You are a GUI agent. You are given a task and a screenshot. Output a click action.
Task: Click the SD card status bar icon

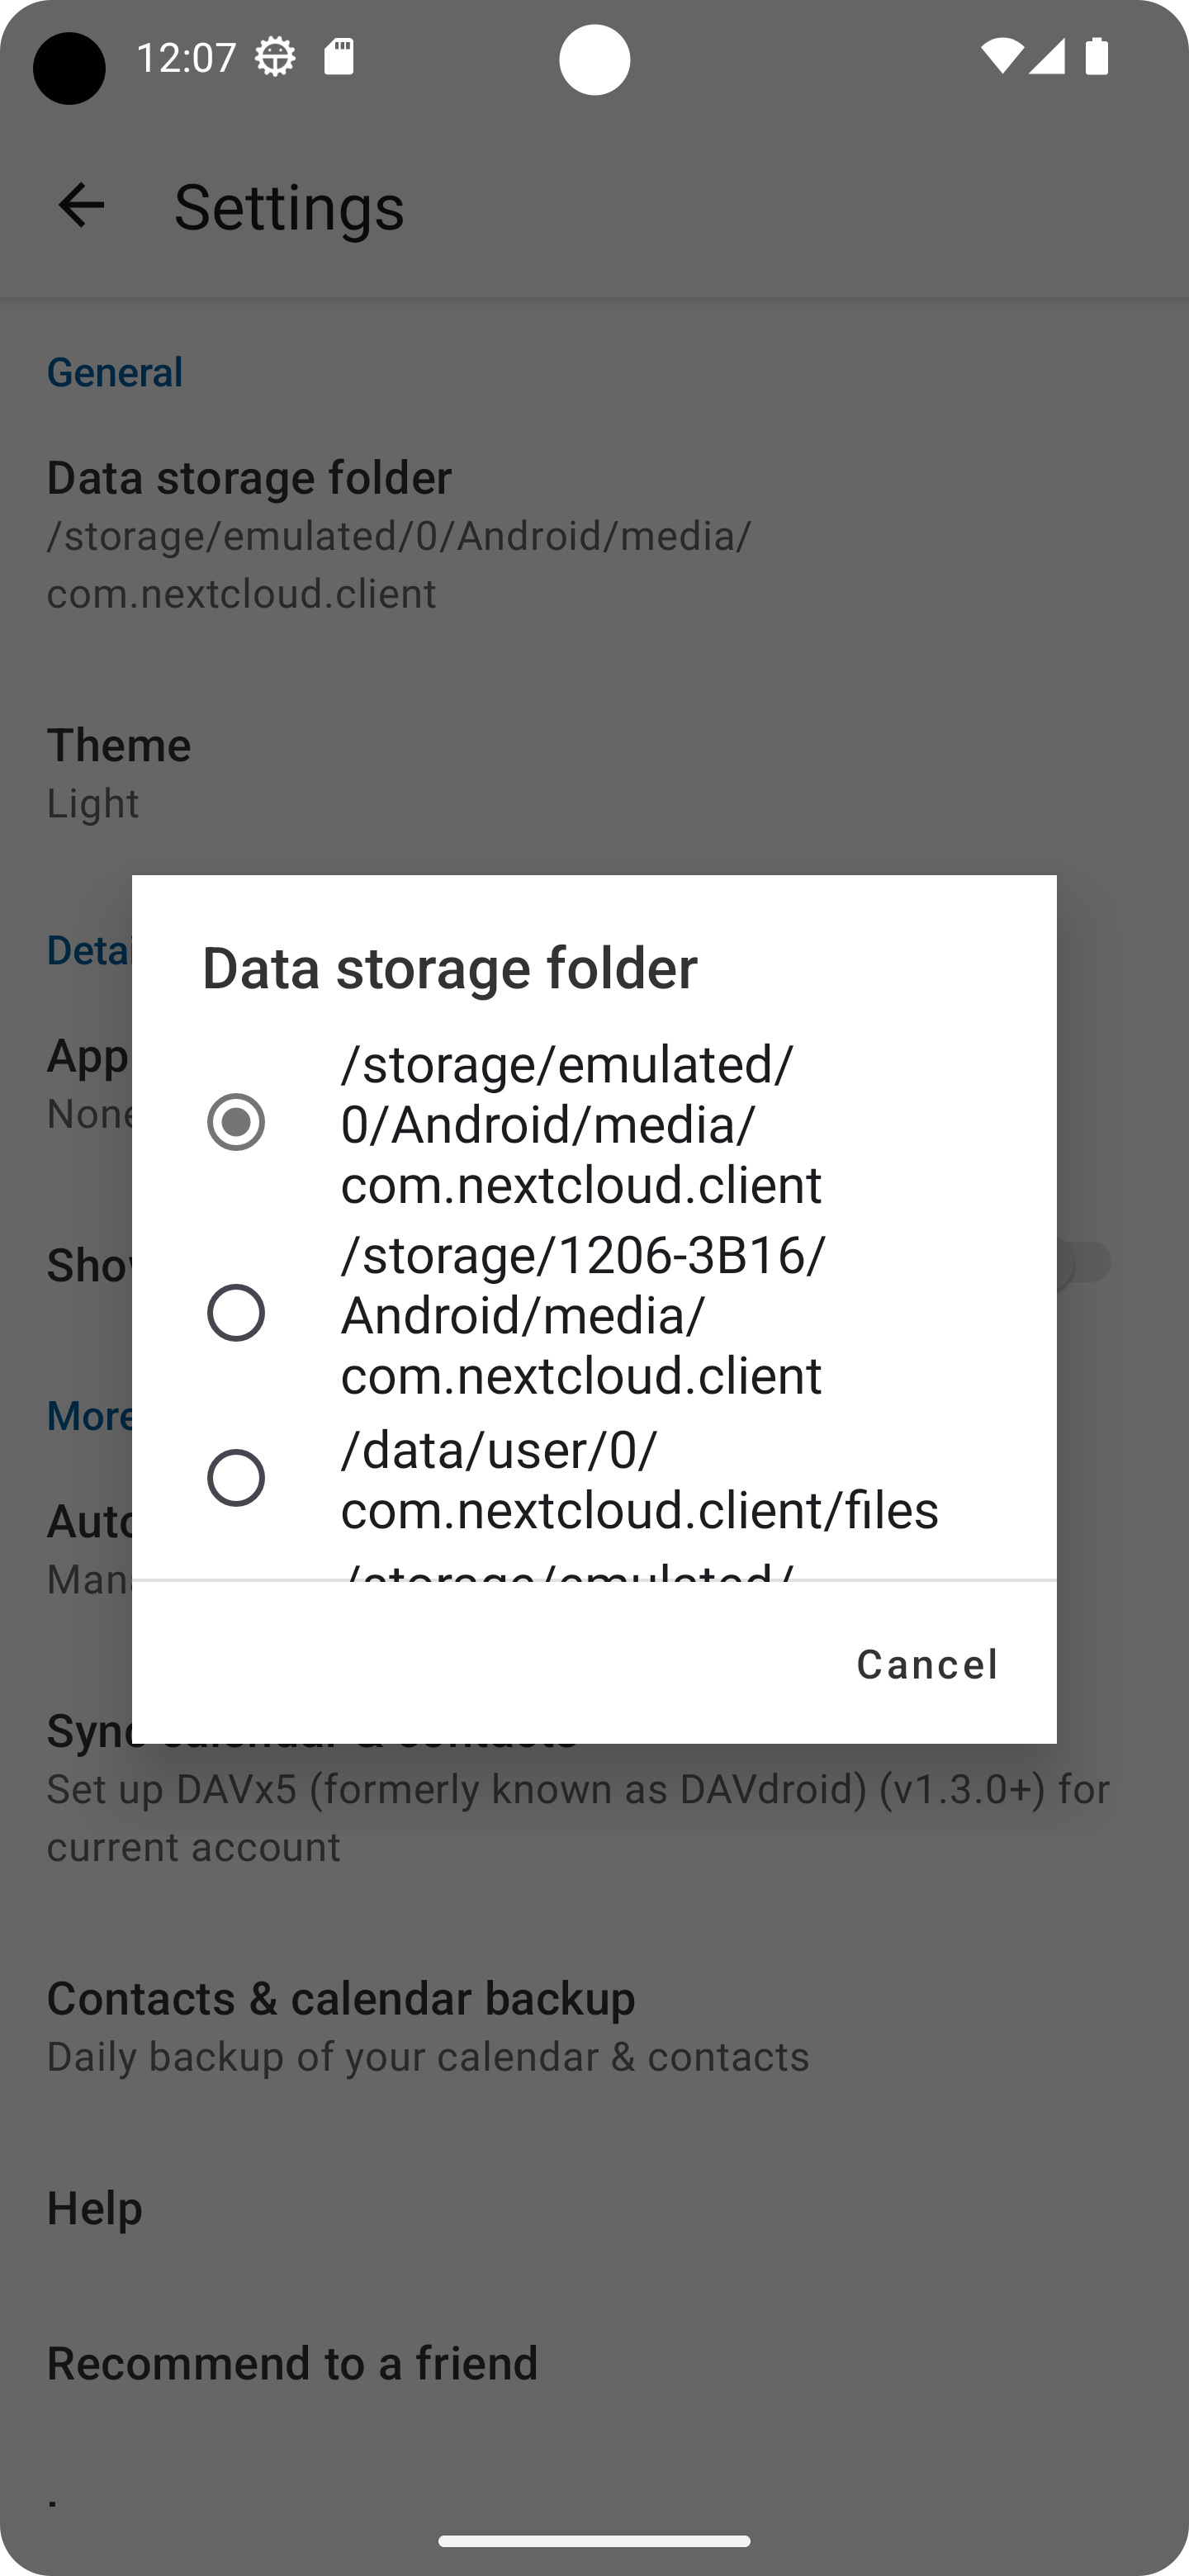click(338, 56)
